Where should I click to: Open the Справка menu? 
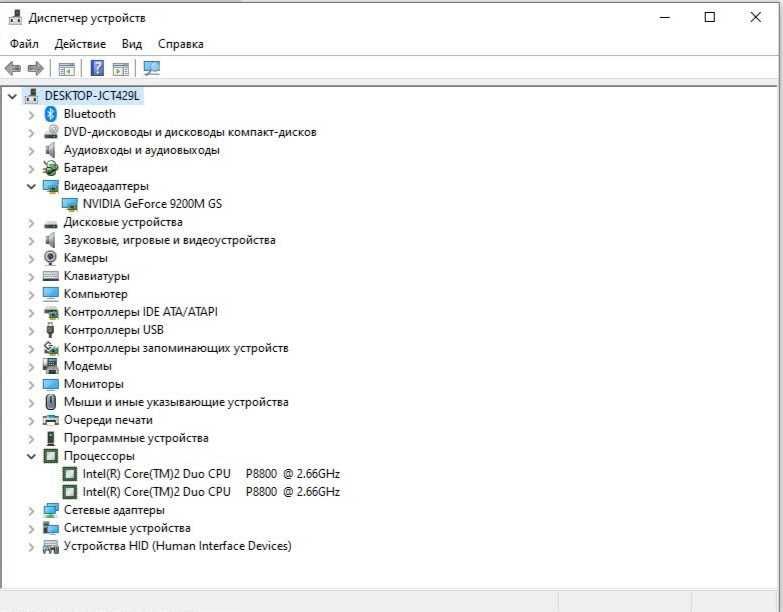181,44
